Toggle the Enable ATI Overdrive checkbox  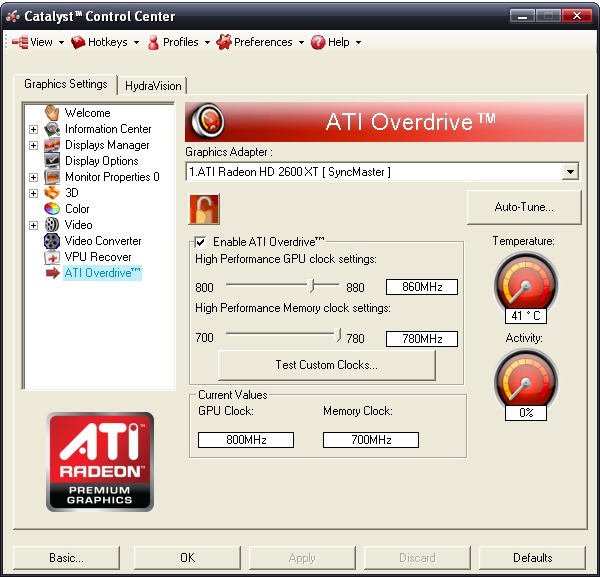200,242
